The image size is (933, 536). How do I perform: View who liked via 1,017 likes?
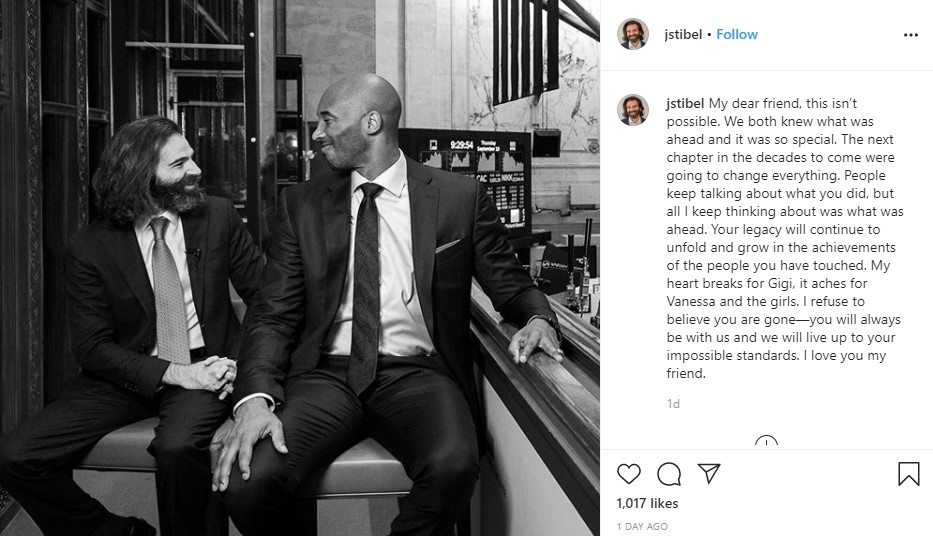click(647, 503)
